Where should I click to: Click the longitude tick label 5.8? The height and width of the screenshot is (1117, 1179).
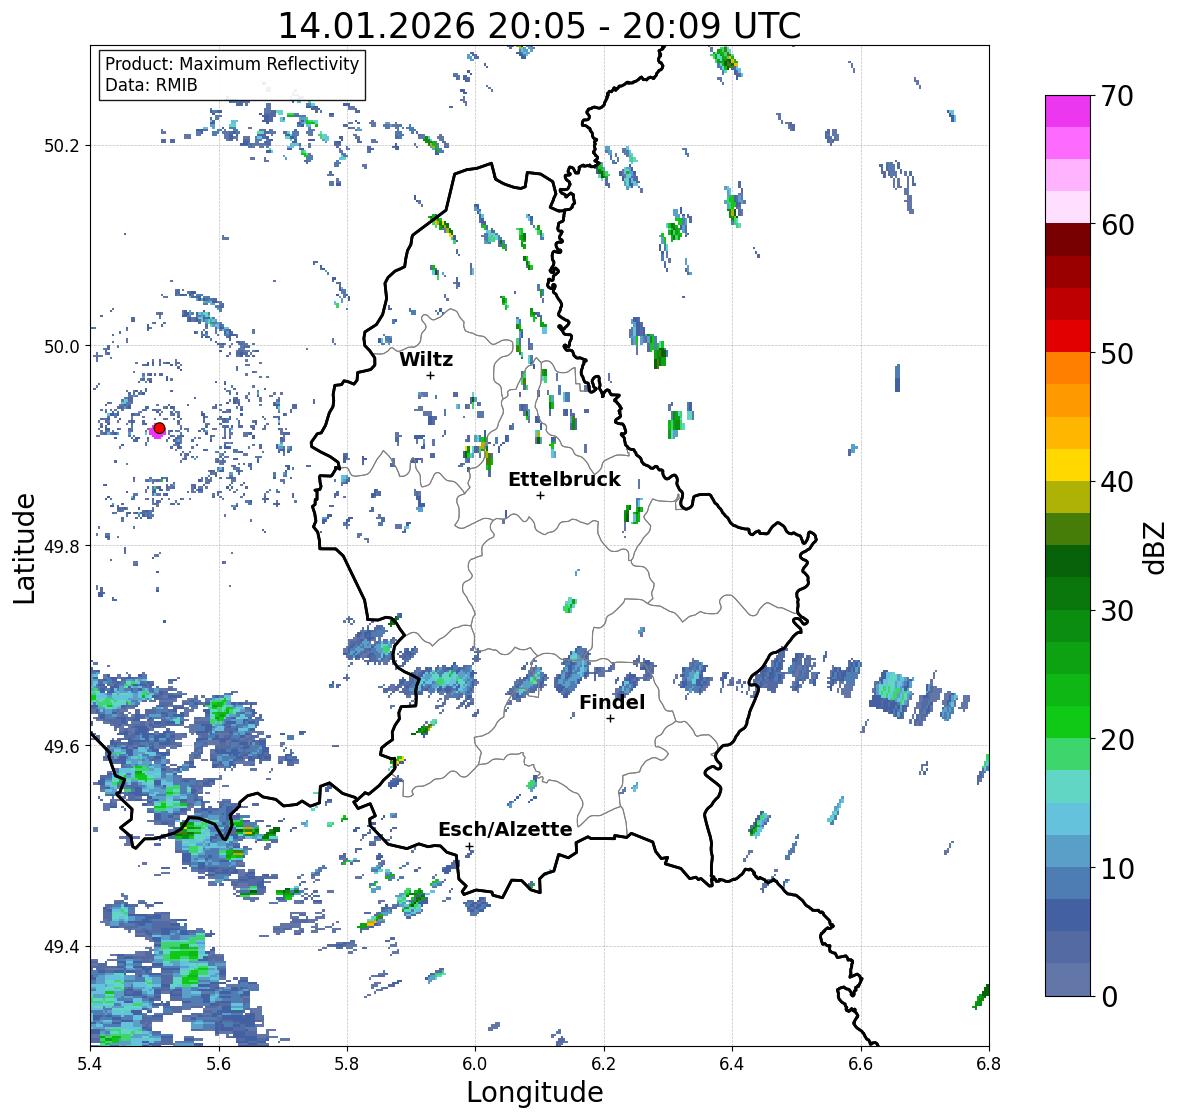tap(347, 1063)
